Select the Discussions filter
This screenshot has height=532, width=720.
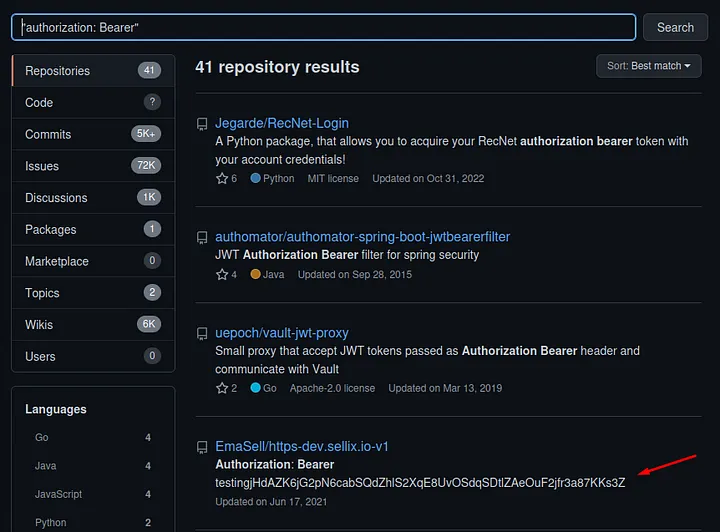point(93,197)
